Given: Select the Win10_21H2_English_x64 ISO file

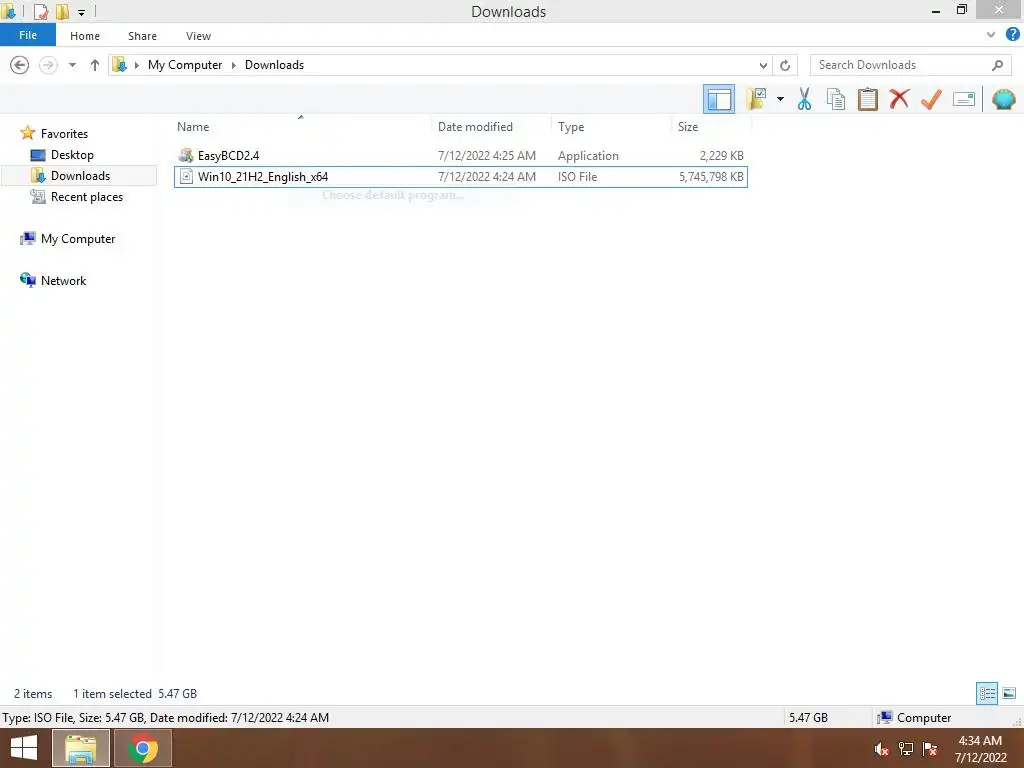Looking at the screenshot, I should pos(460,176).
